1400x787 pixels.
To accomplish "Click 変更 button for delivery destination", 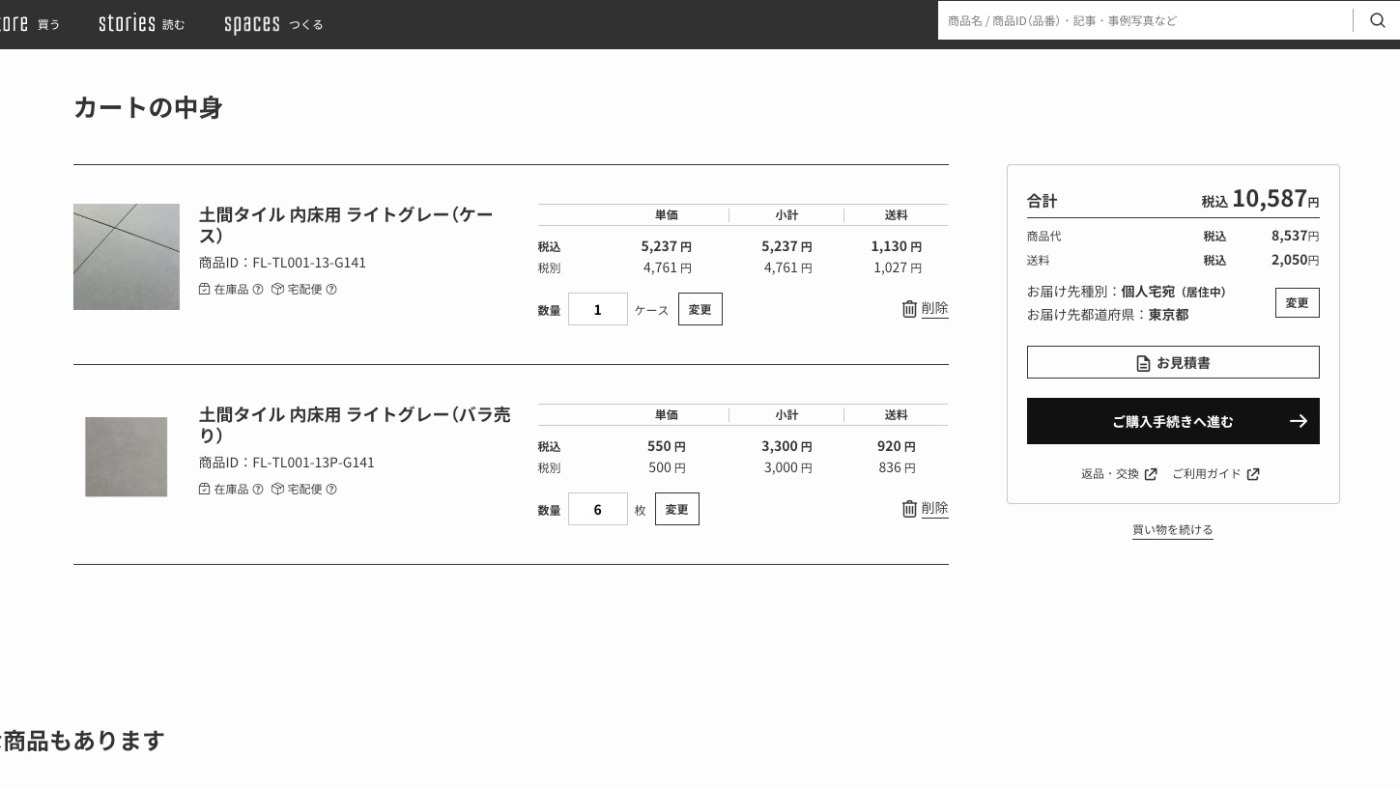I will [x=1297, y=303].
